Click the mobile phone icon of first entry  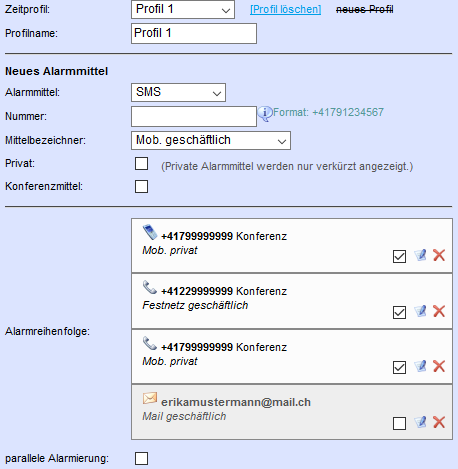pyautogui.click(x=150, y=232)
